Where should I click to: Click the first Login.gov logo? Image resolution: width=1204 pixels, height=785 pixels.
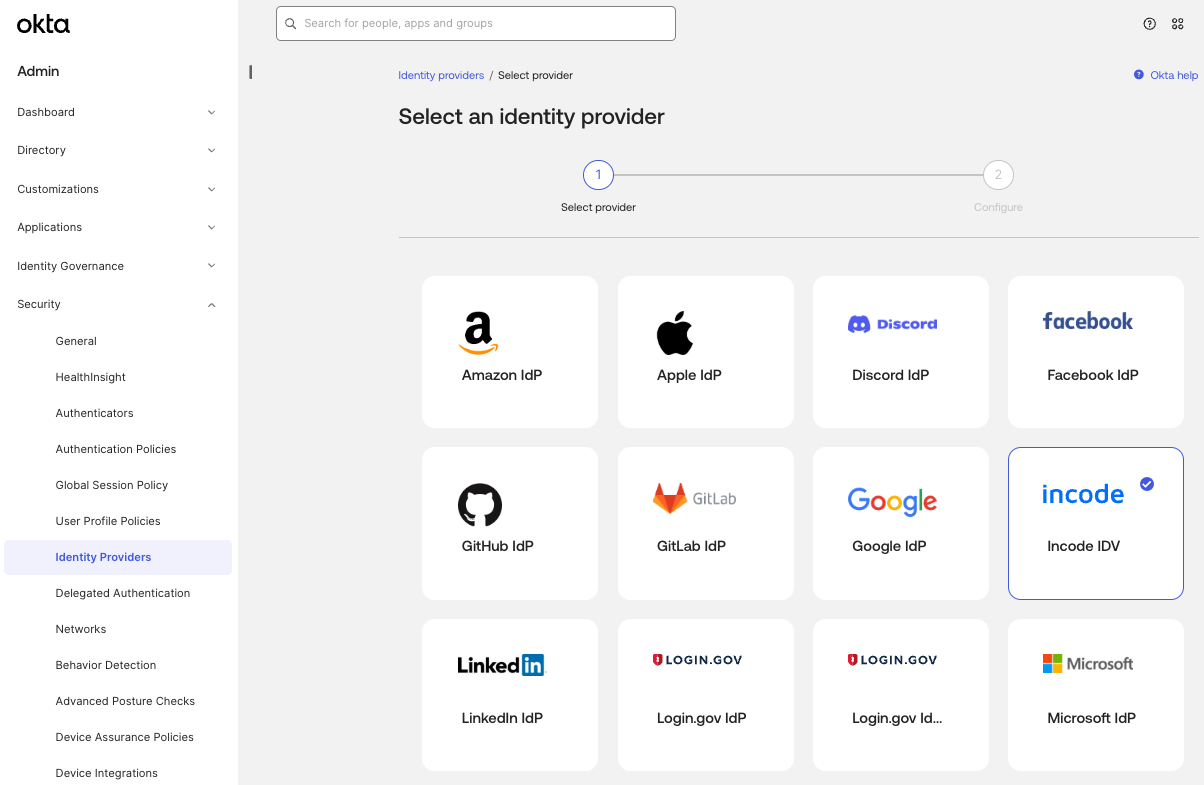[x=697, y=660]
